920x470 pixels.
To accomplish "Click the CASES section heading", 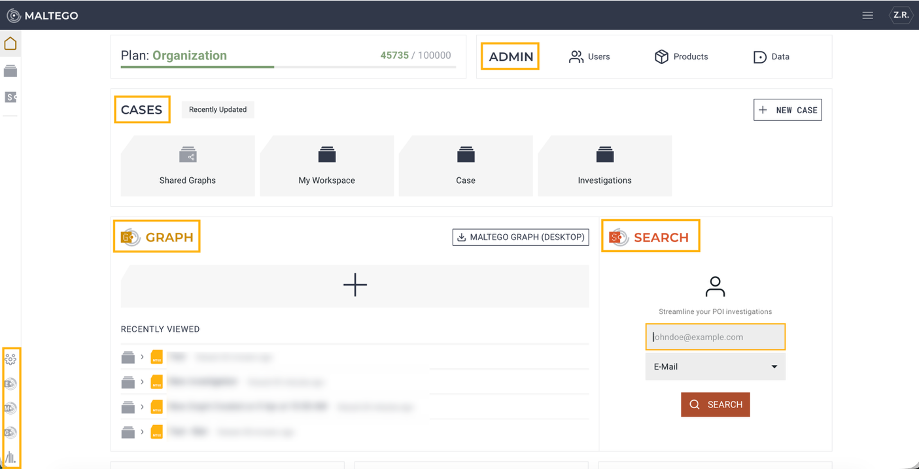I will click(x=142, y=110).
